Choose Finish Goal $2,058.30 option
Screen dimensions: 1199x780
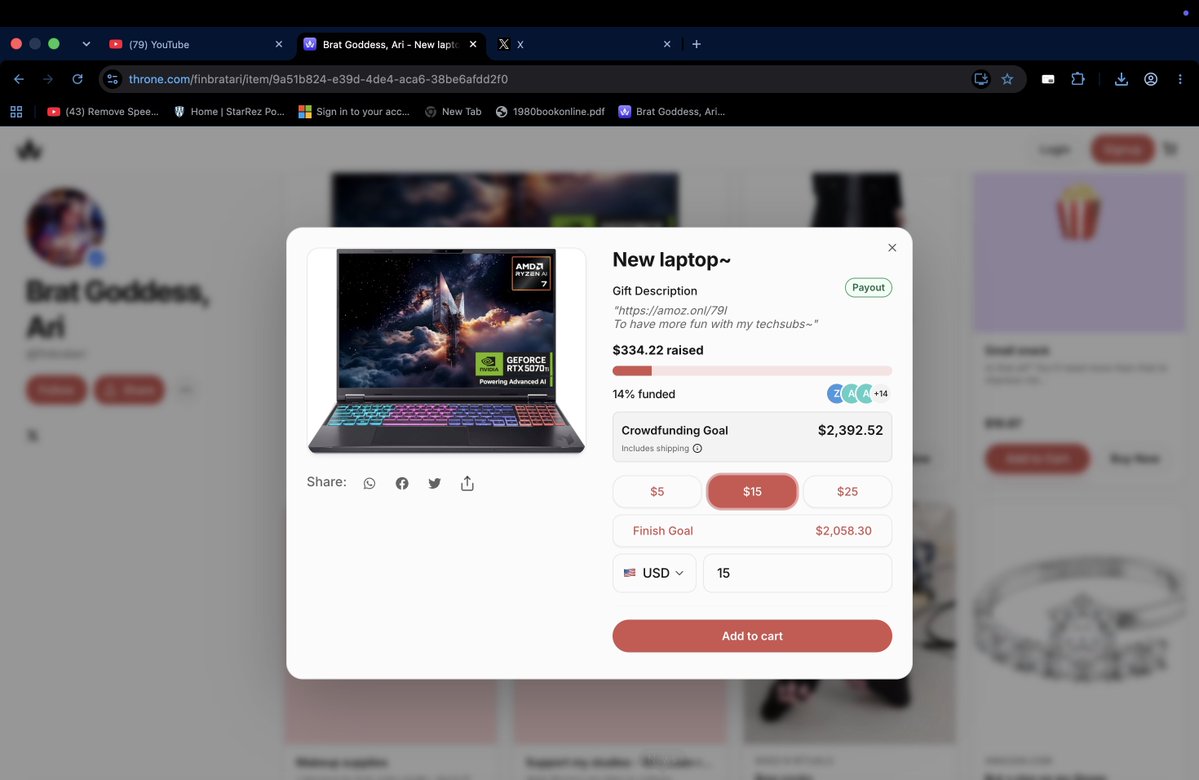752,531
